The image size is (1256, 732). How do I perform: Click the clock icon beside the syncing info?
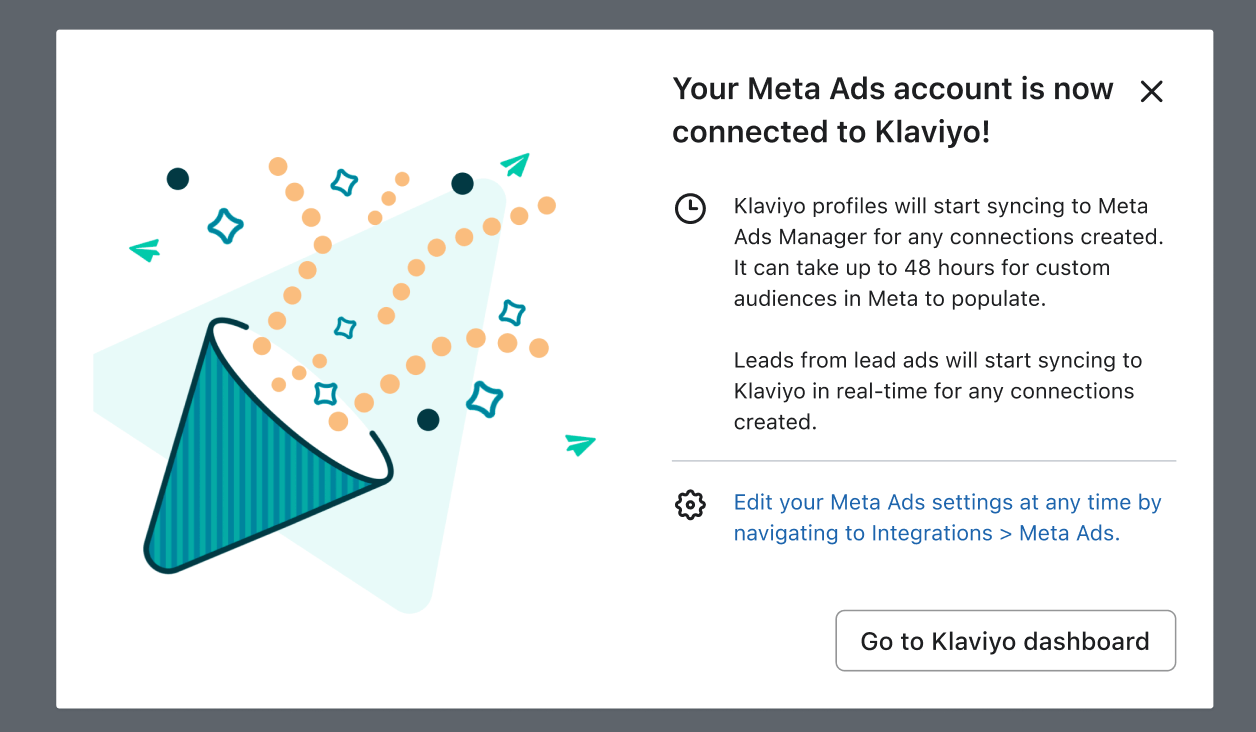point(690,209)
